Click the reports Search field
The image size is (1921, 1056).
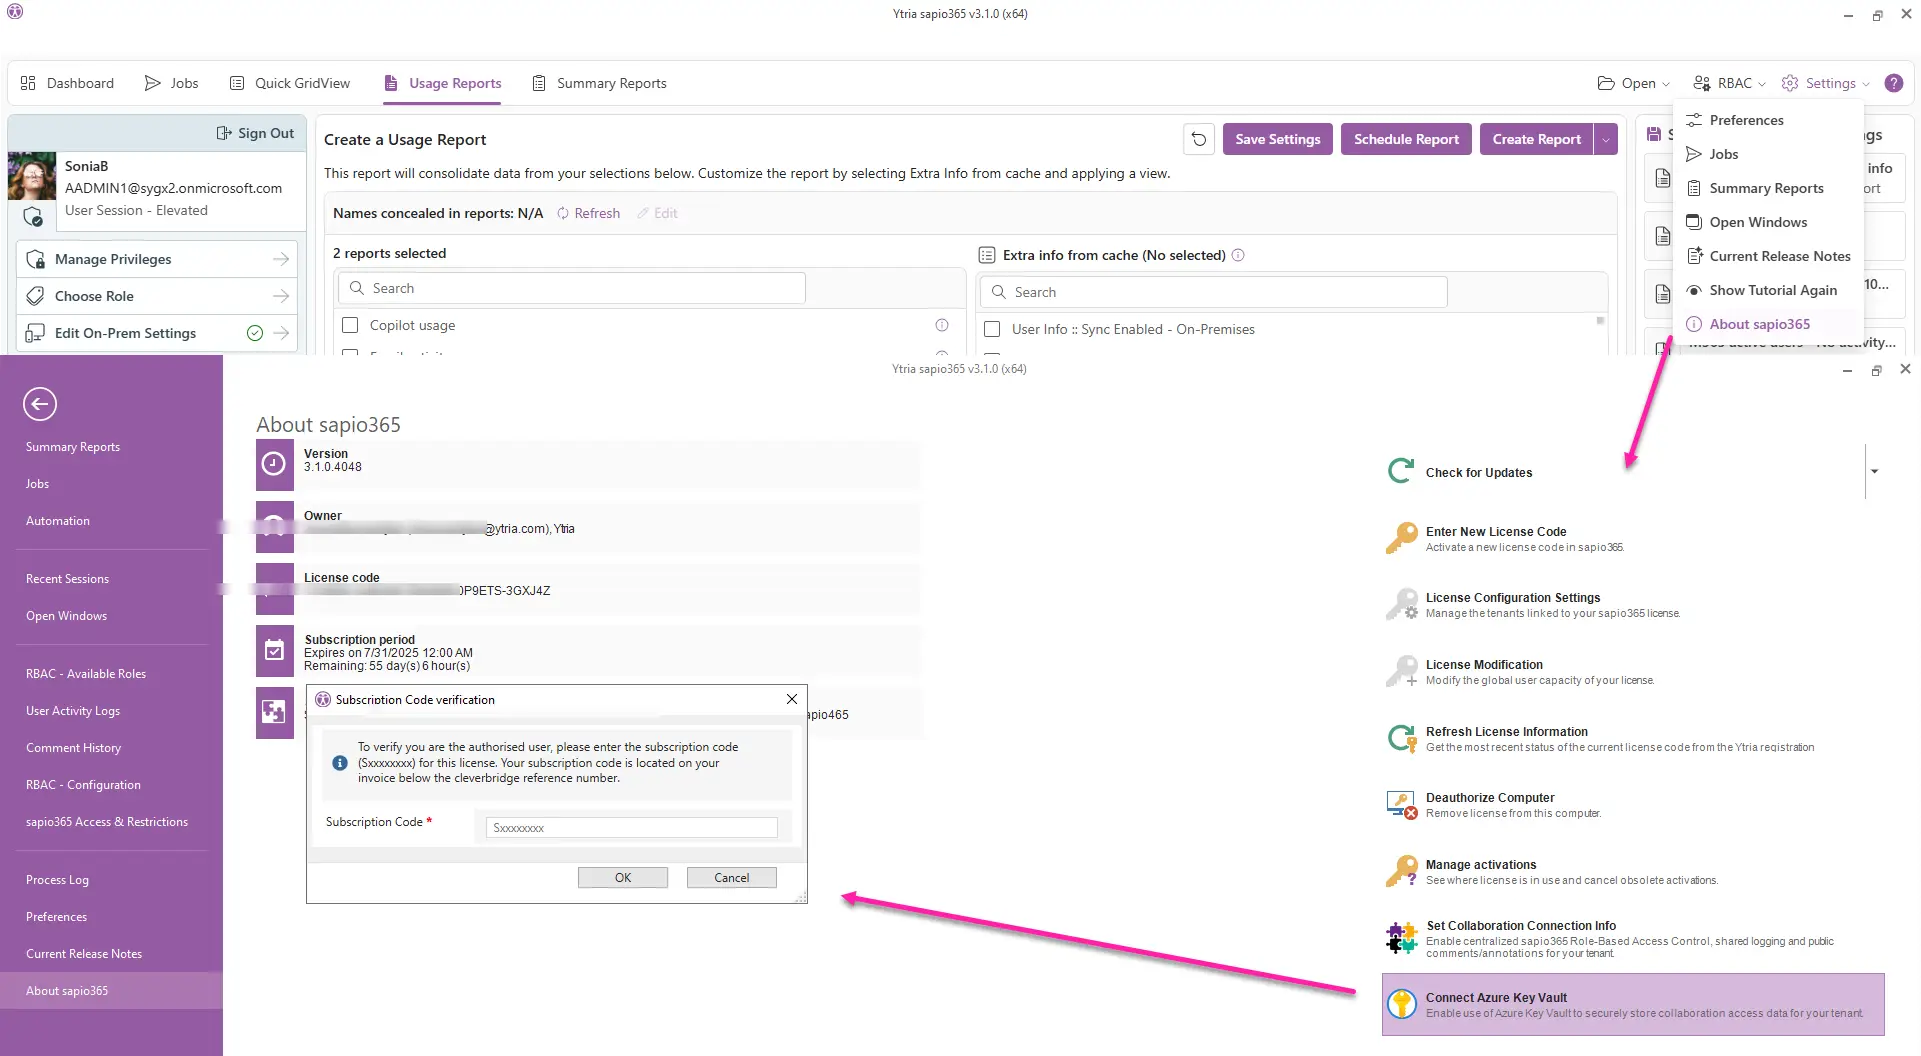(x=572, y=288)
